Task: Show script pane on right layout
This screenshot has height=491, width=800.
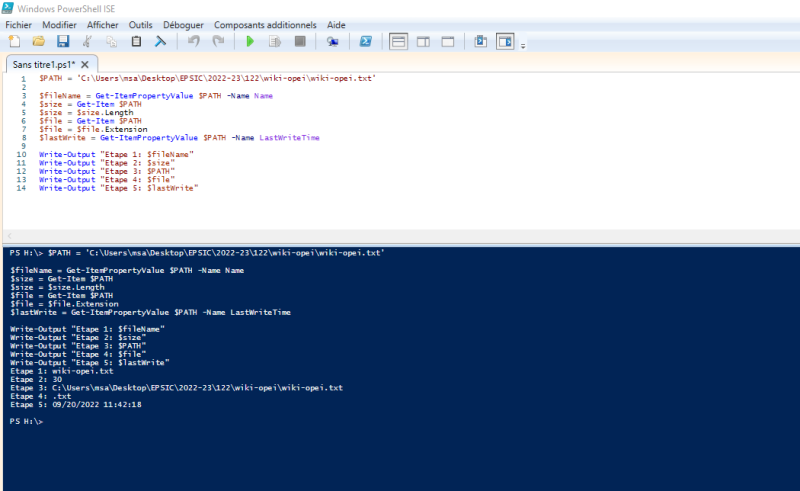Action: (423, 41)
